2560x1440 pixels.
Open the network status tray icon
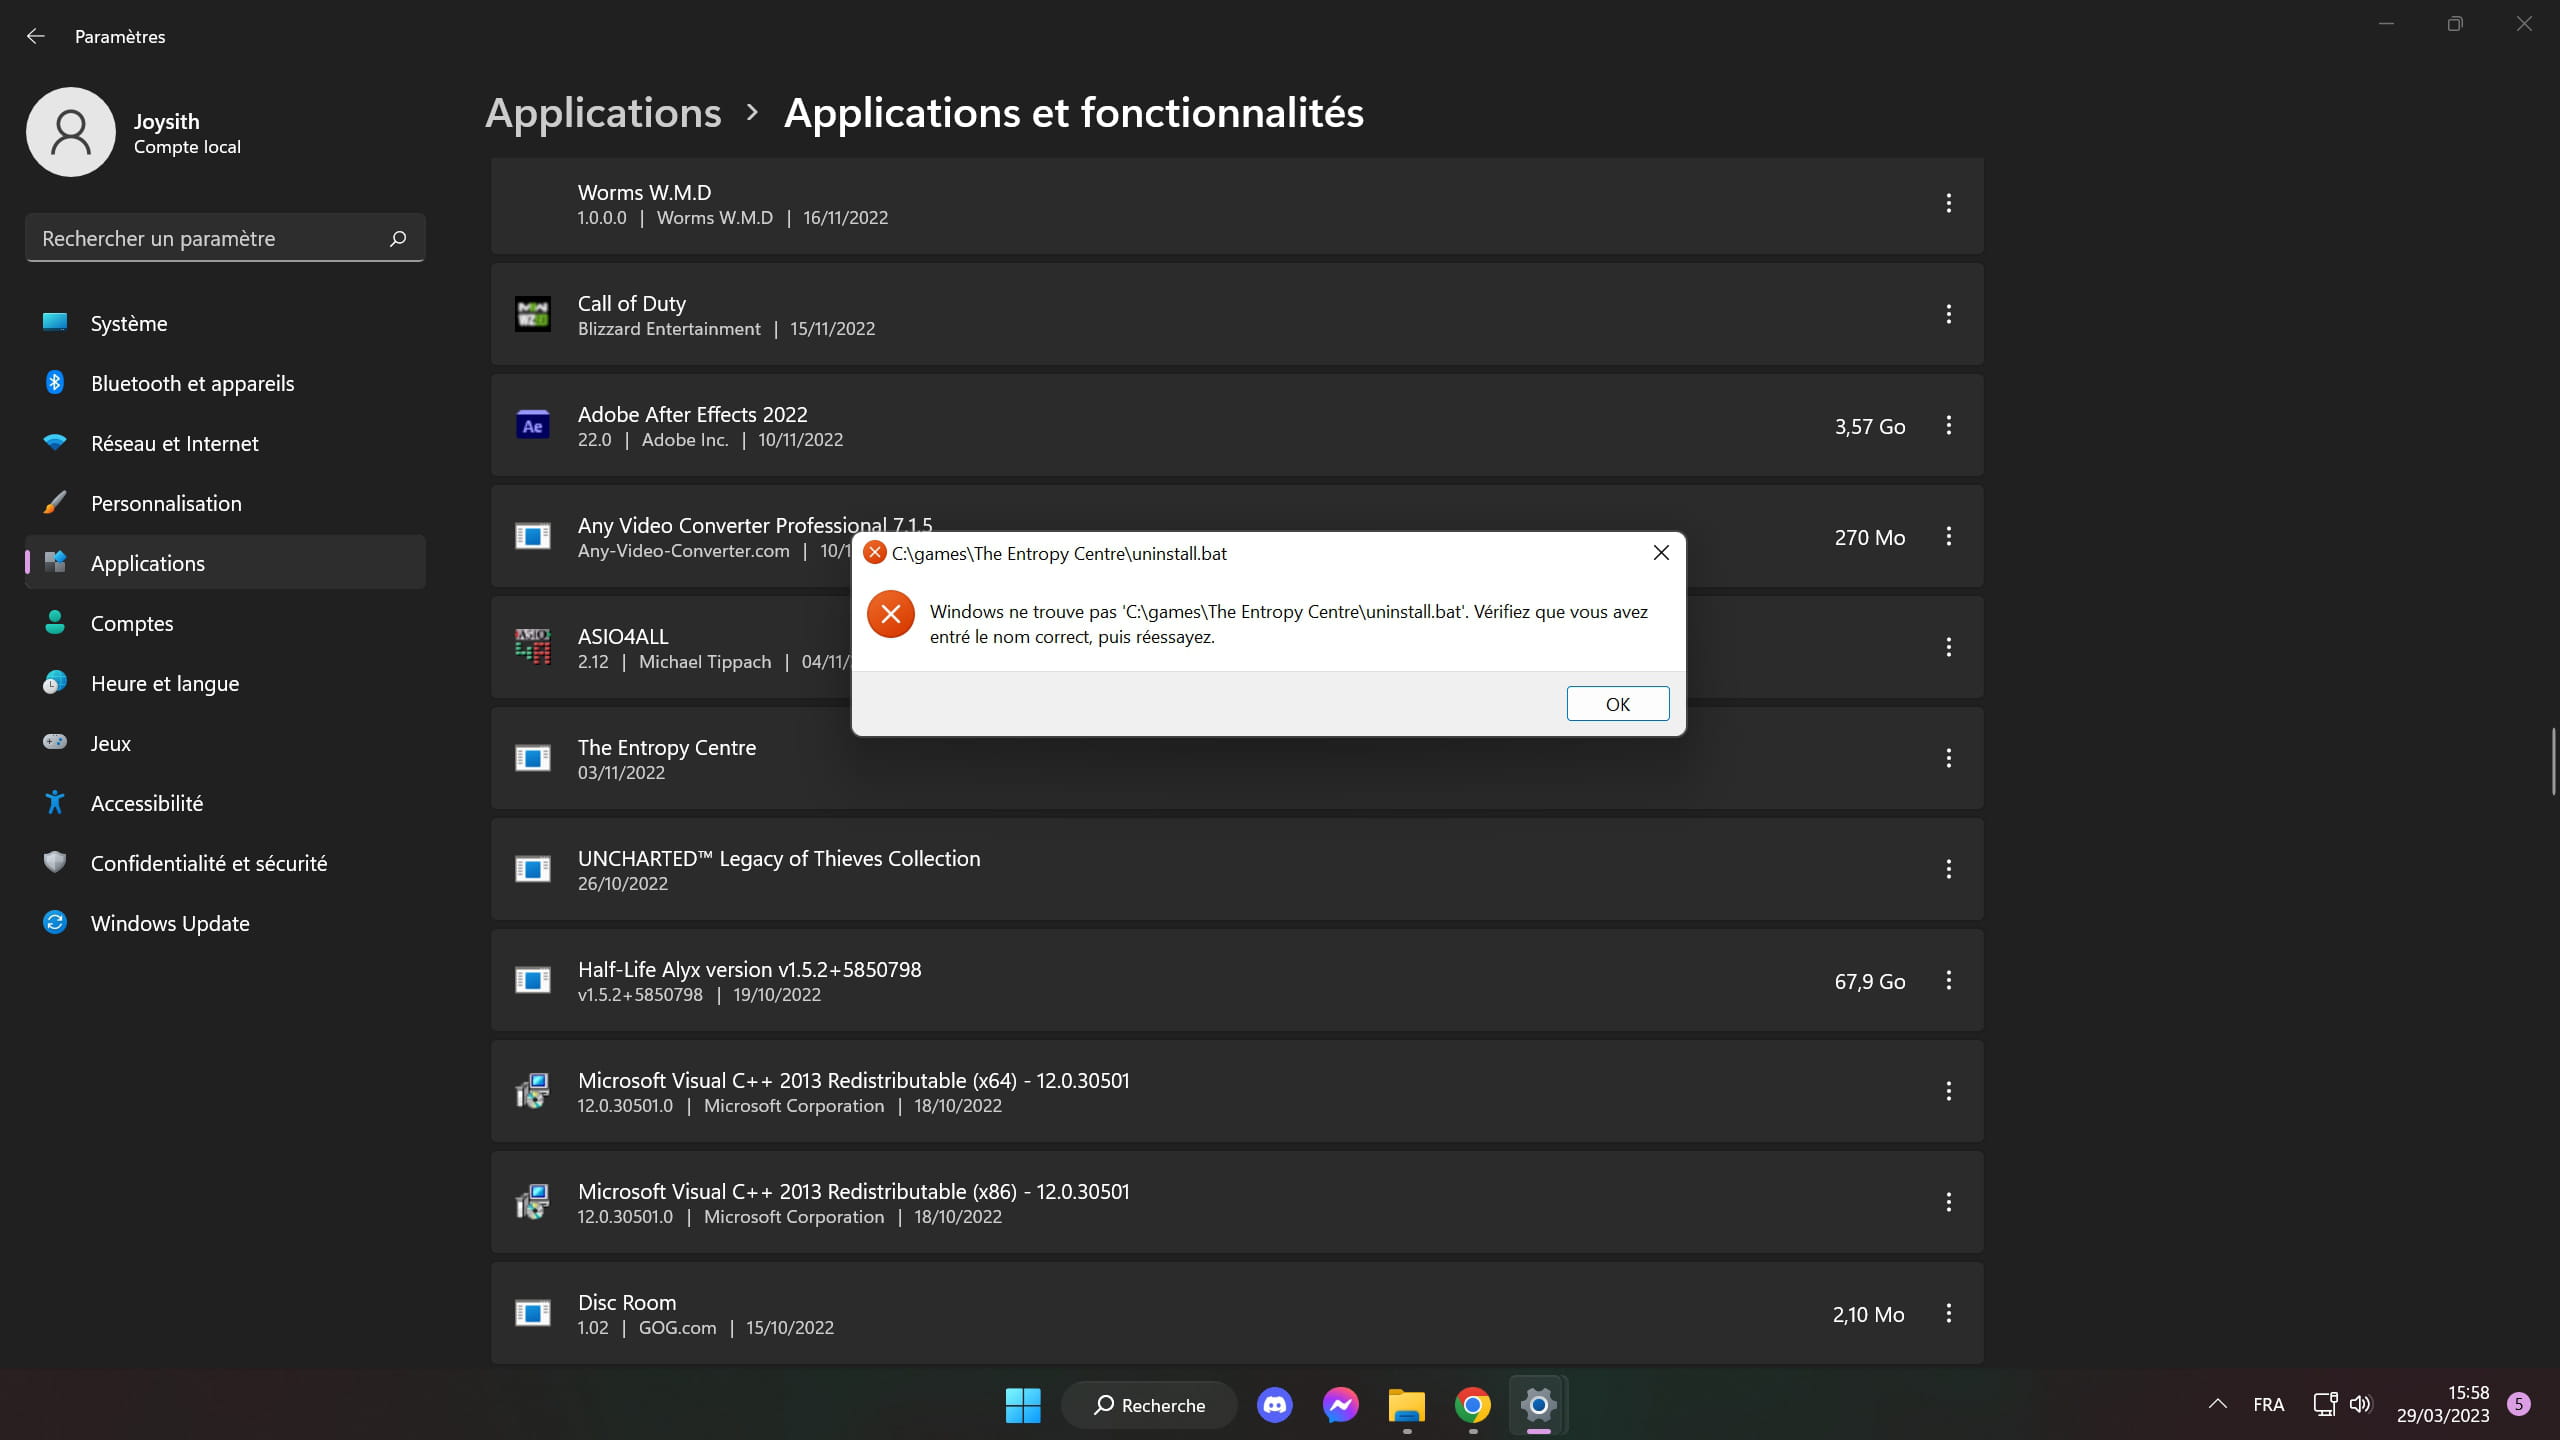(x=2325, y=1404)
